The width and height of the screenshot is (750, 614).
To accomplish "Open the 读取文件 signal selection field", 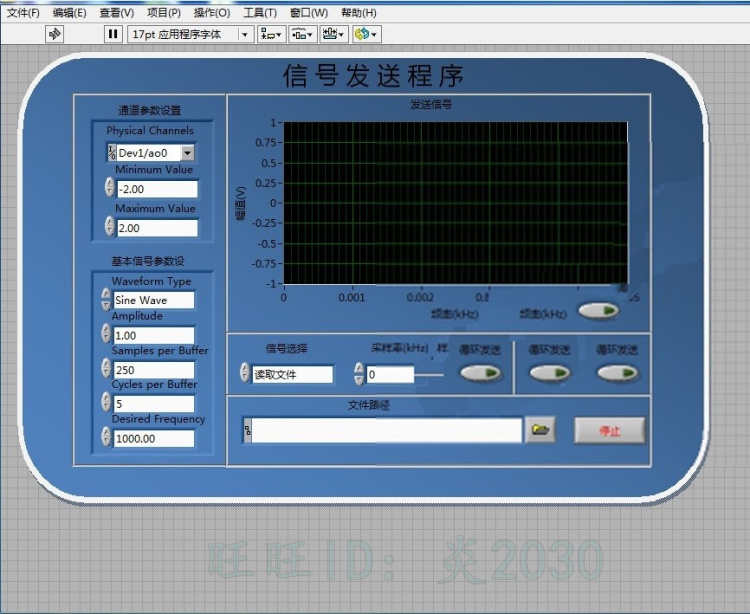I will [292, 374].
